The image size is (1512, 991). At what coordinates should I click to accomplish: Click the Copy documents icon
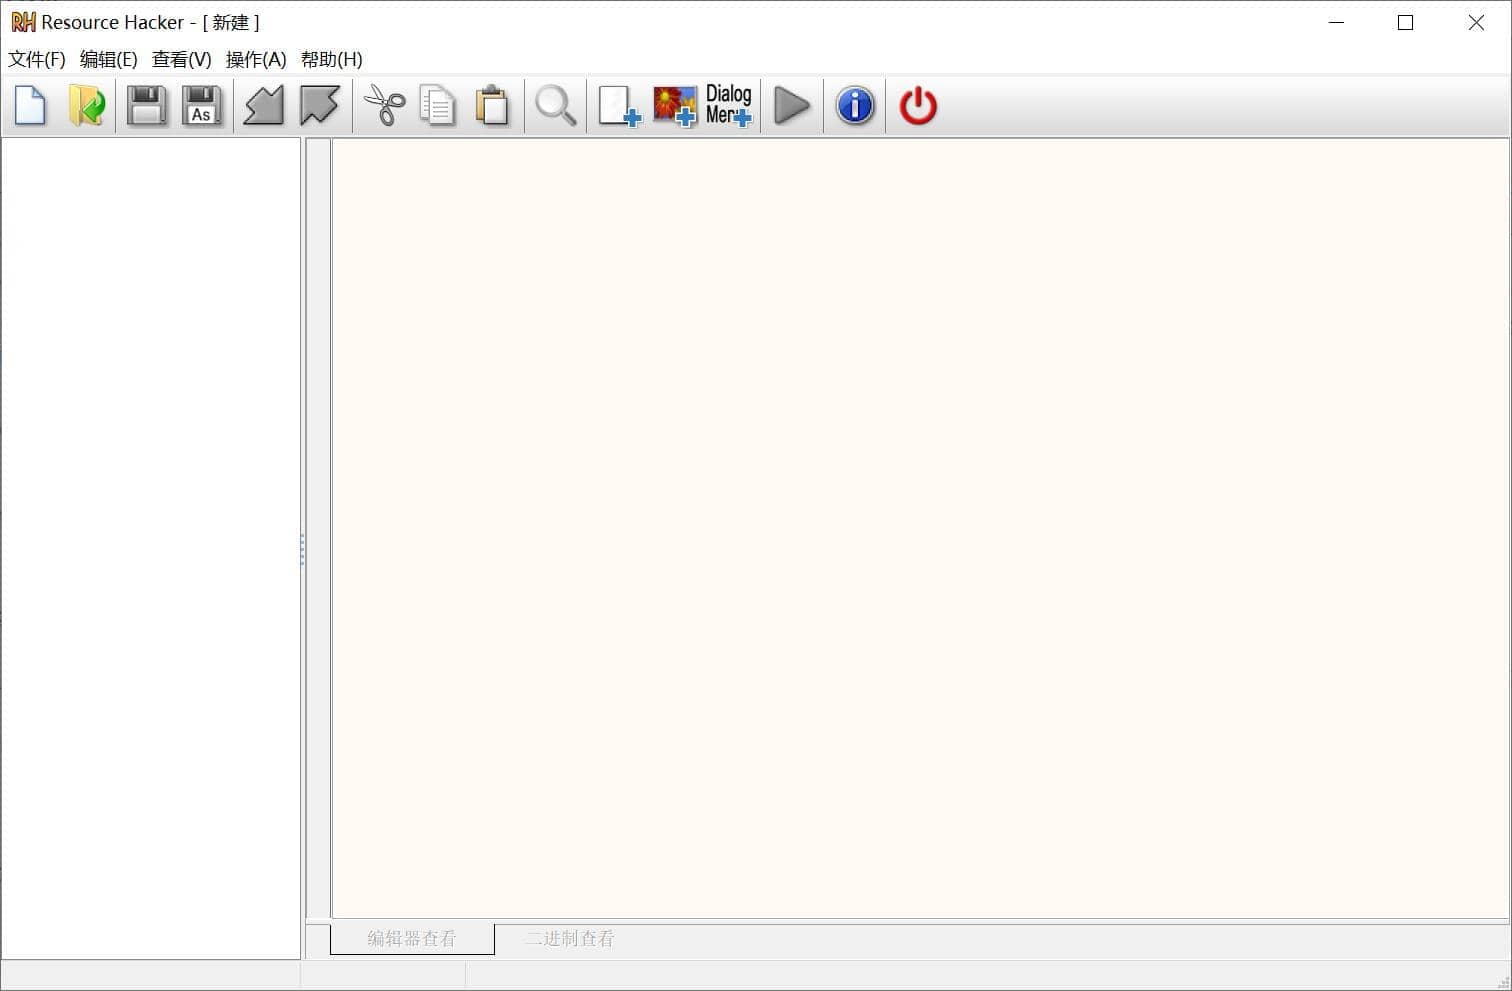pyautogui.click(x=438, y=106)
